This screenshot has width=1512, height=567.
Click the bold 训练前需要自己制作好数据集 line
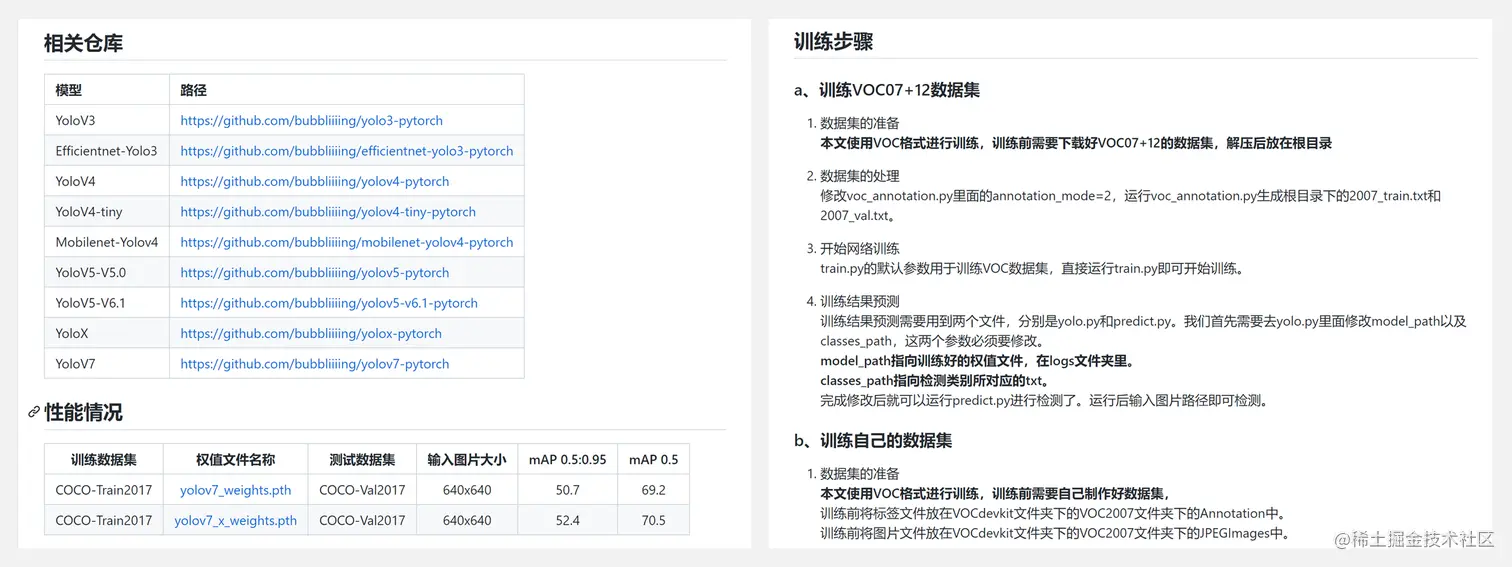coord(994,493)
